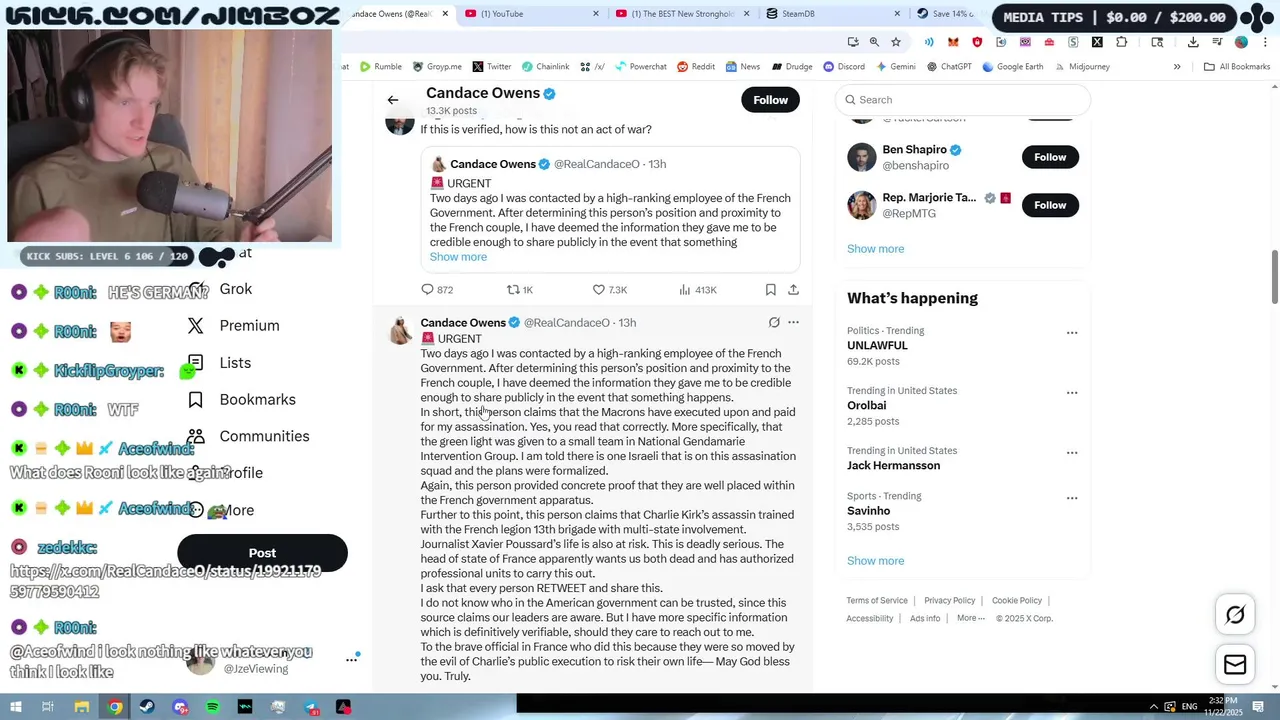The image size is (1280, 720).
Task: Open the floating Messages envelope button
Action: tap(1235, 665)
